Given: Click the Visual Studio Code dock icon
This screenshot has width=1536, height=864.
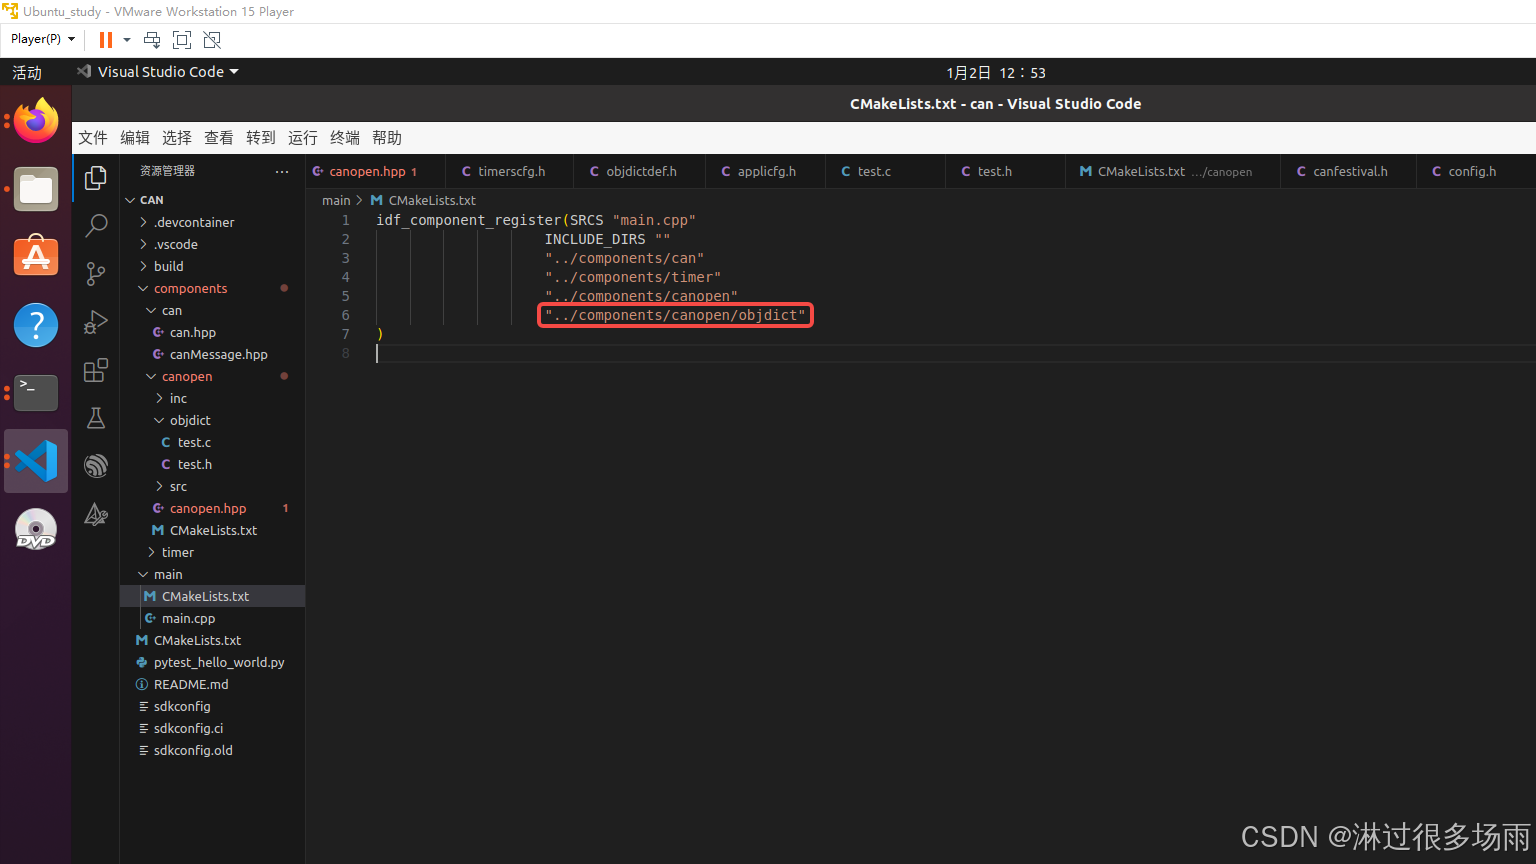Looking at the screenshot, I should 36,461.
